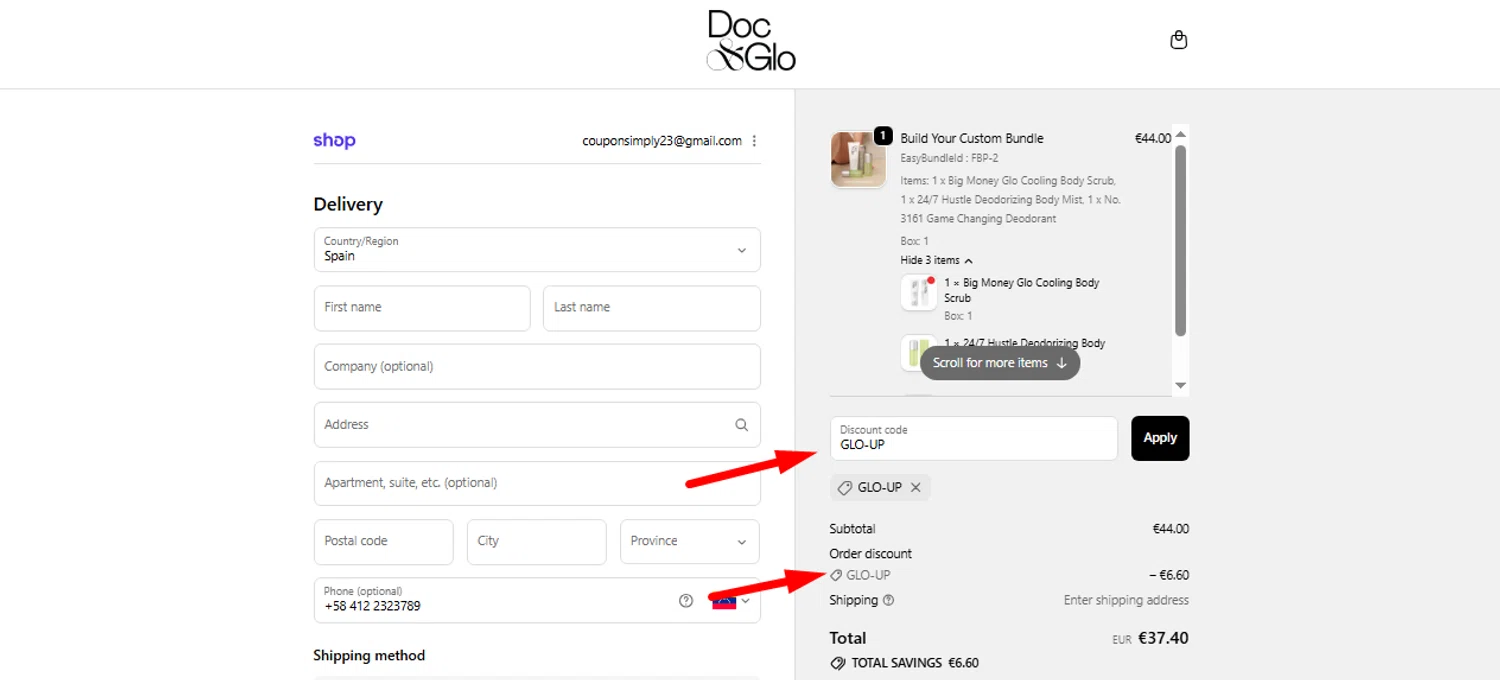Viewport: 1500px width, 680px height.
Task: Open the phone country flag selector
Action: tap(731, 601)
